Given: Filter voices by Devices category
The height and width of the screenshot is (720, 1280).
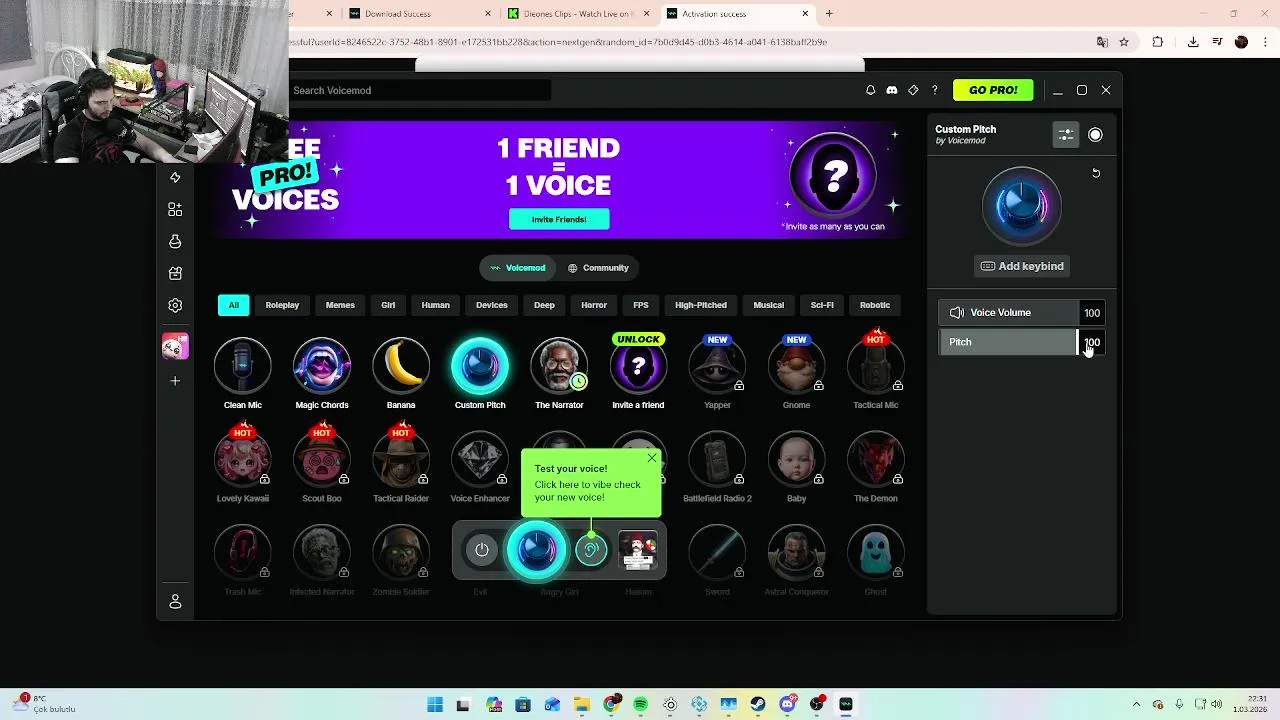Looking at the screenshot, I should click(491, 305).
